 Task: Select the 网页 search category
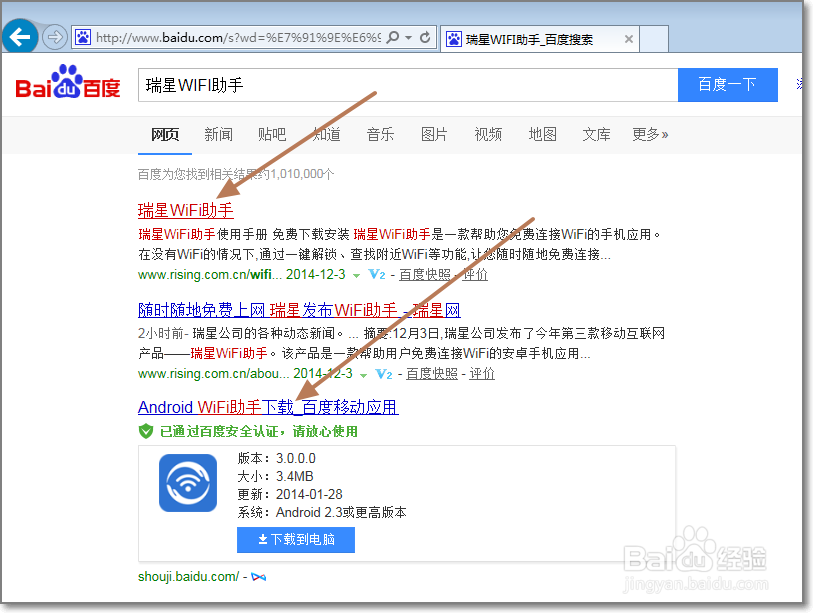coord(165,135)
